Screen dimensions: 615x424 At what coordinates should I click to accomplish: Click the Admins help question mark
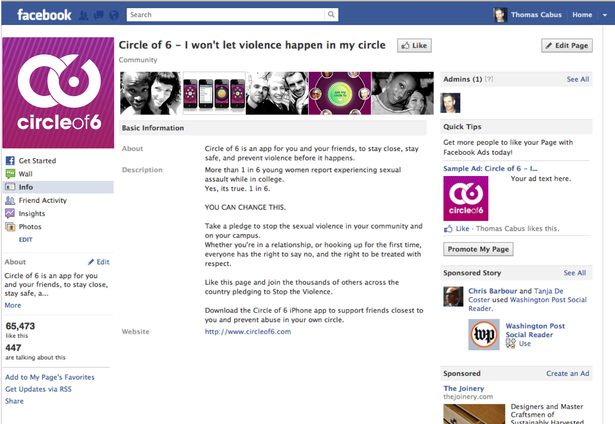tap(489, 79)
